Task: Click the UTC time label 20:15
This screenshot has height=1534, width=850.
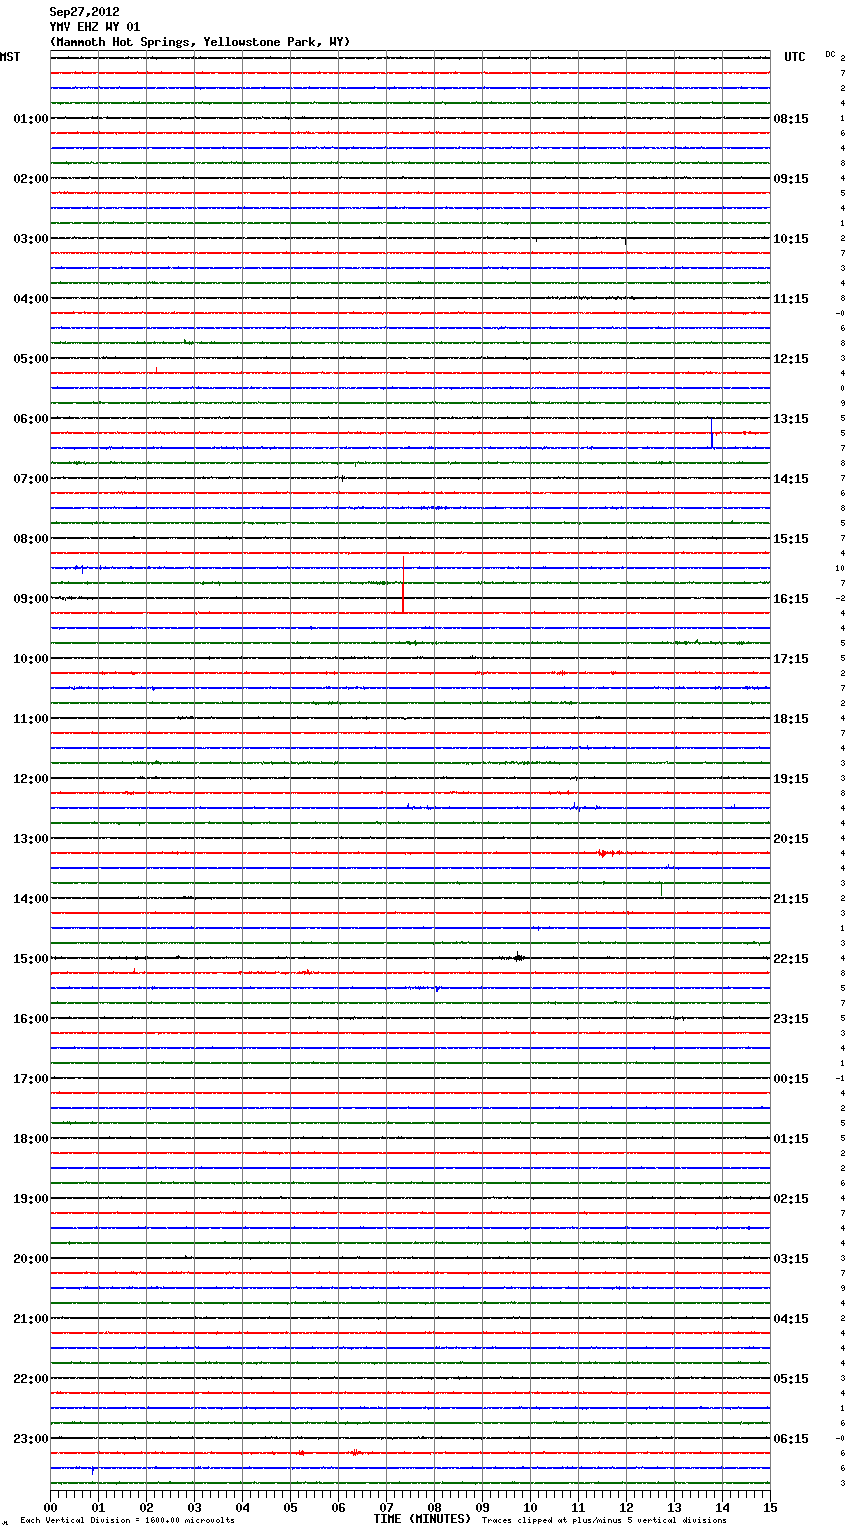Action: click(x=791, y=839)
